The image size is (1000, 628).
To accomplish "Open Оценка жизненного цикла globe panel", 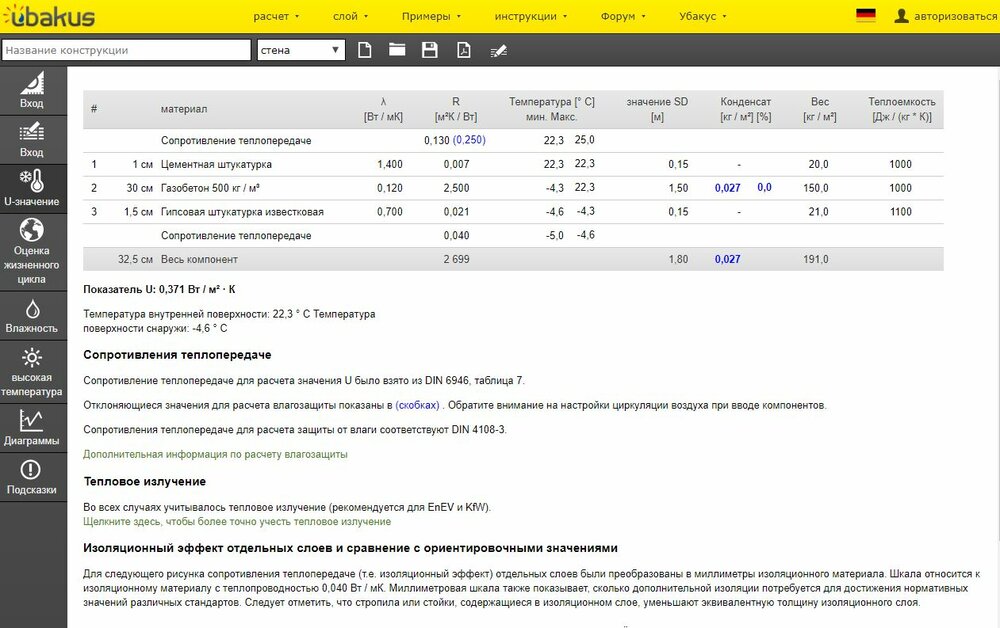I will coord(32,251).
